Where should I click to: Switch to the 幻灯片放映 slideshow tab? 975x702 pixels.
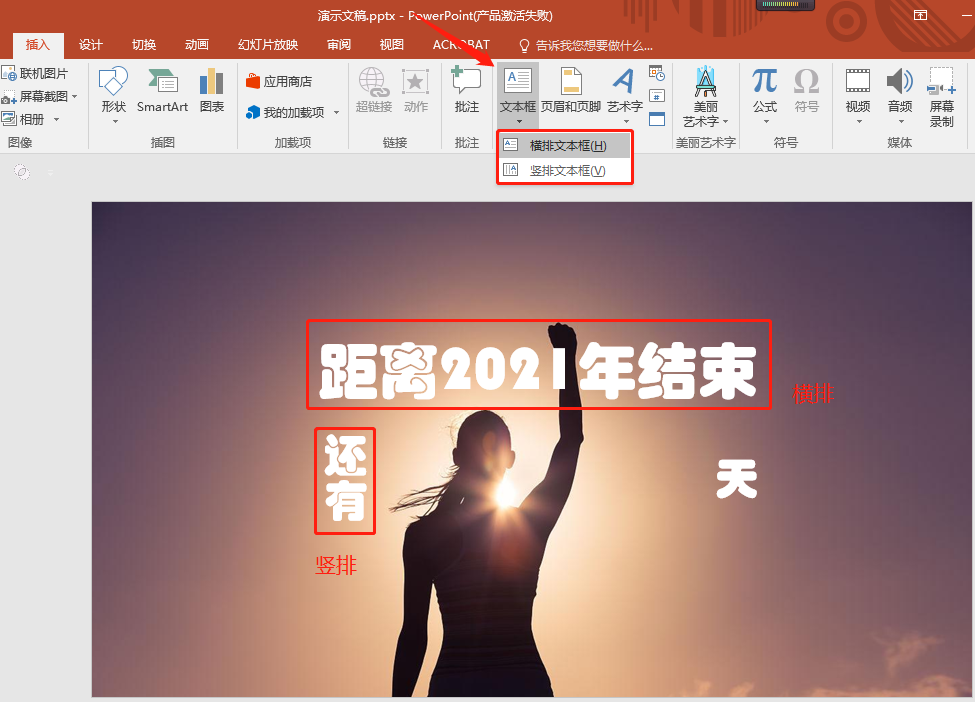pos(268,45)
